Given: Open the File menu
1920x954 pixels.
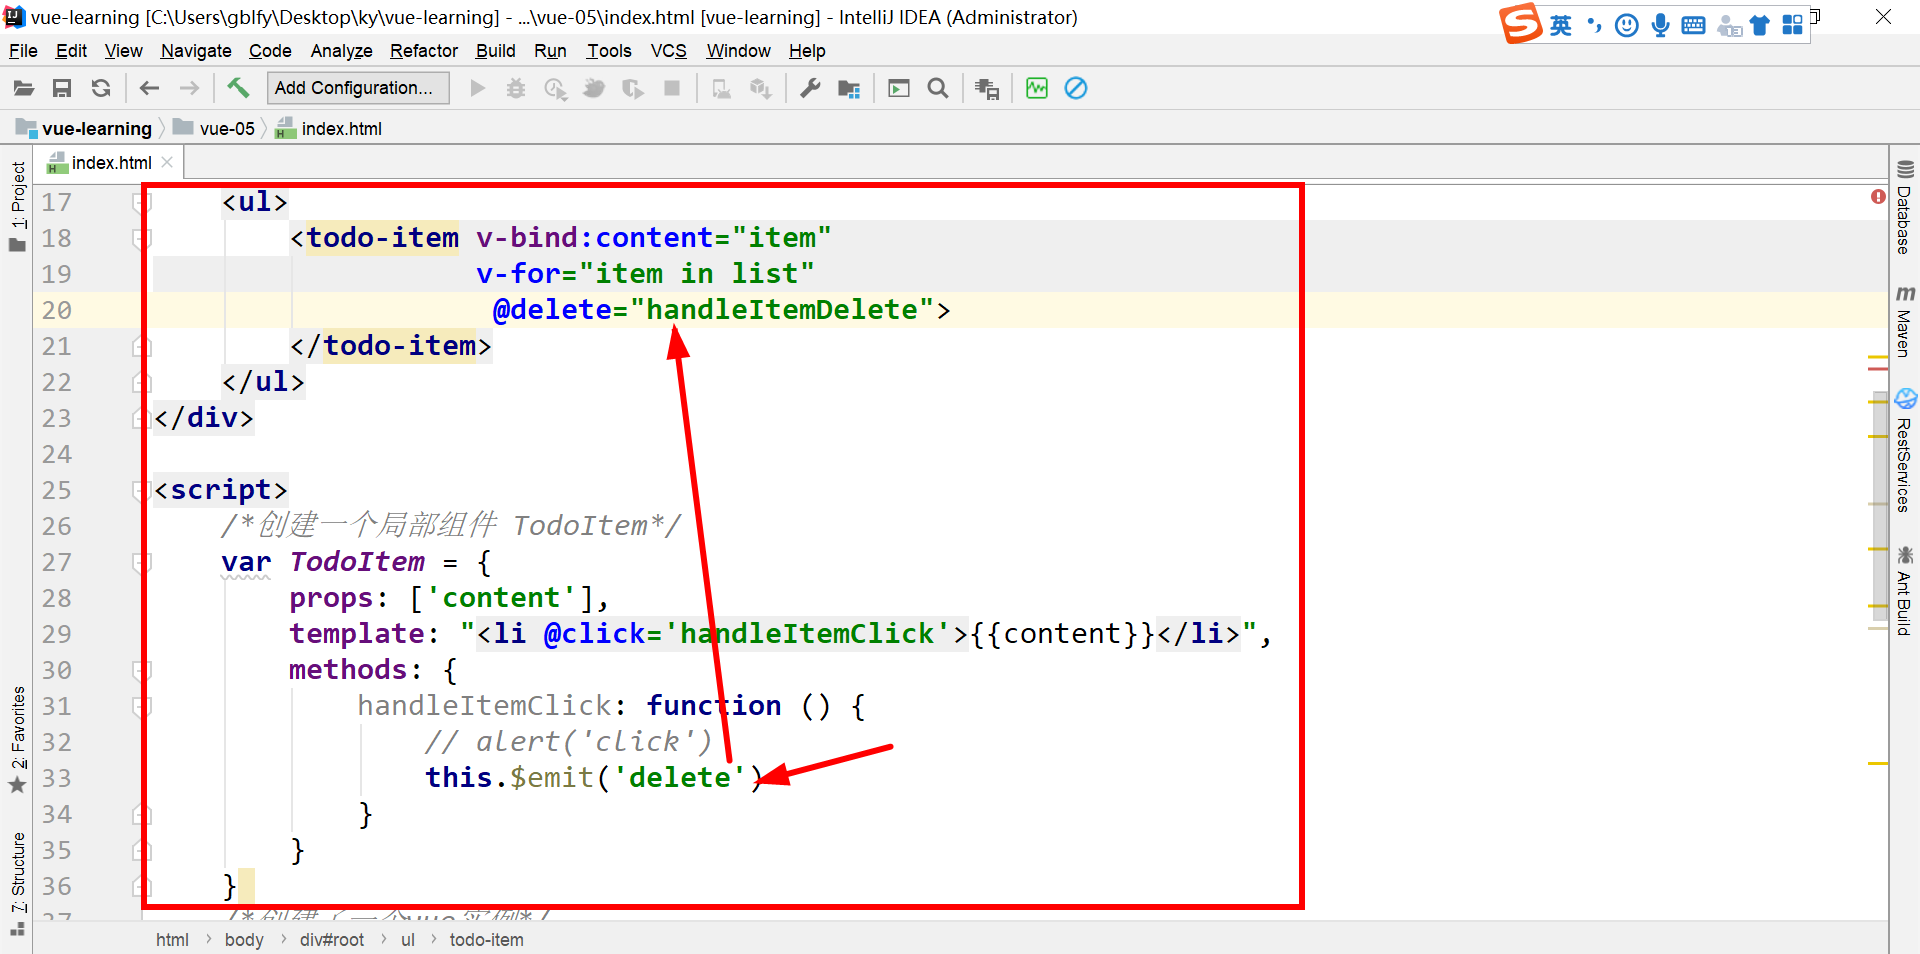Looking at the screenshot, I should click(x=23, y=51).
